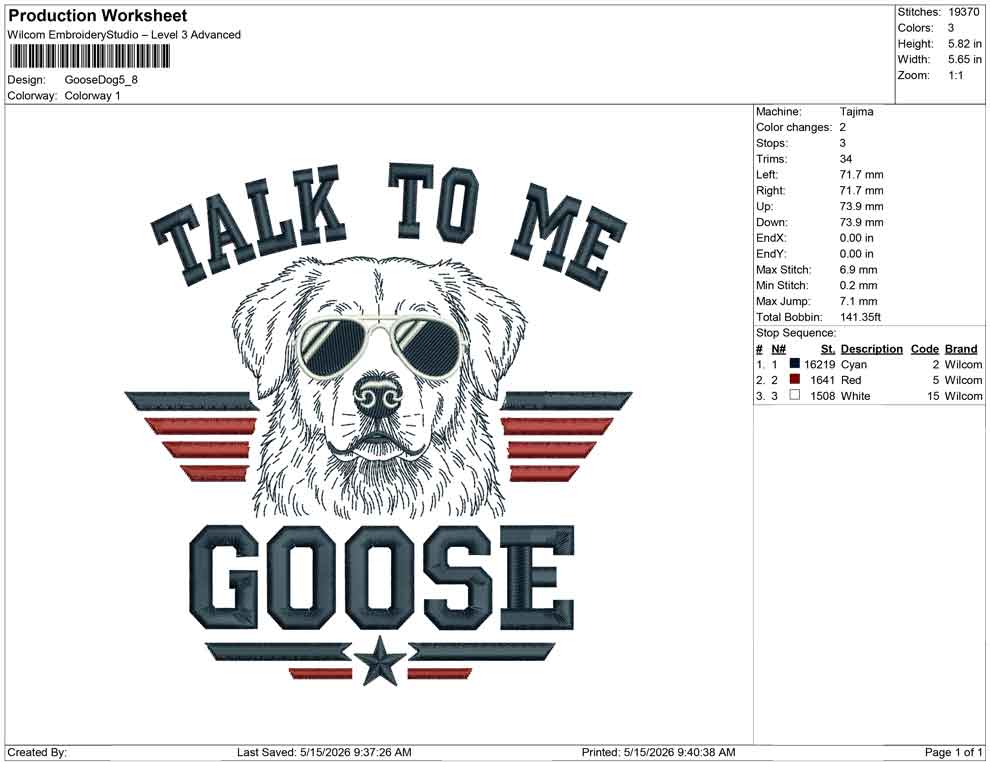Click the 'Cyan' description in stop sequence
Screen dimensions: 990x762
click(854, 364)
